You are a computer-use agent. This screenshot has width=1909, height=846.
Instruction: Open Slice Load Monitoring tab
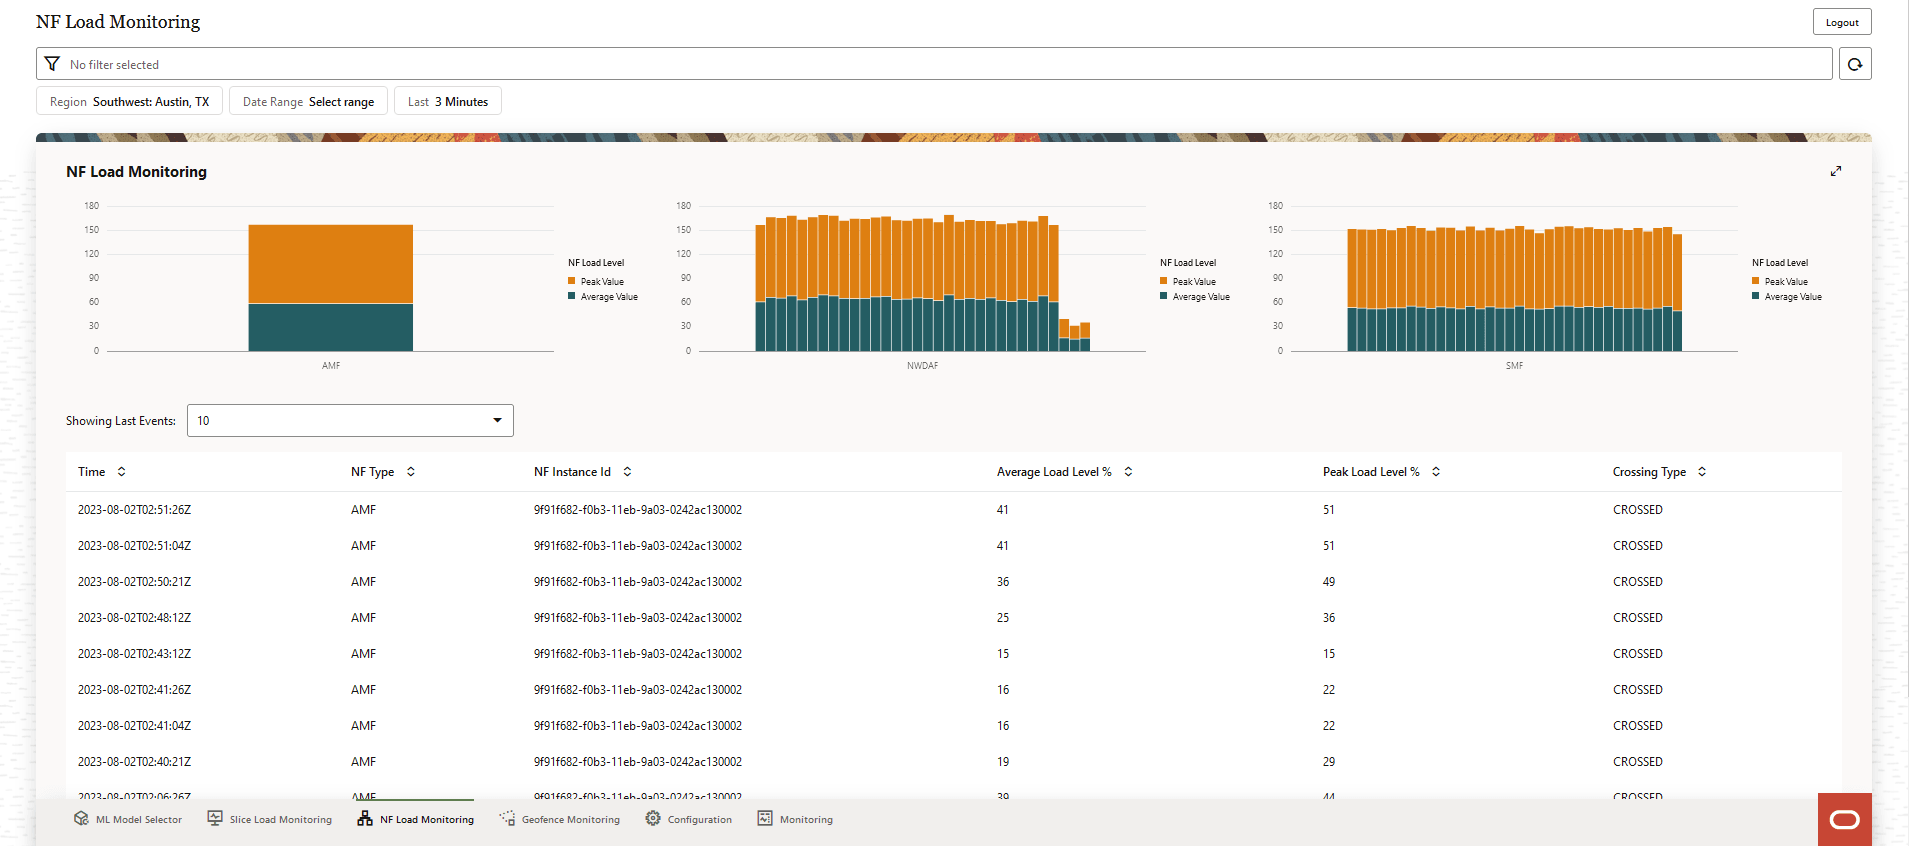(x=270, y=819)
